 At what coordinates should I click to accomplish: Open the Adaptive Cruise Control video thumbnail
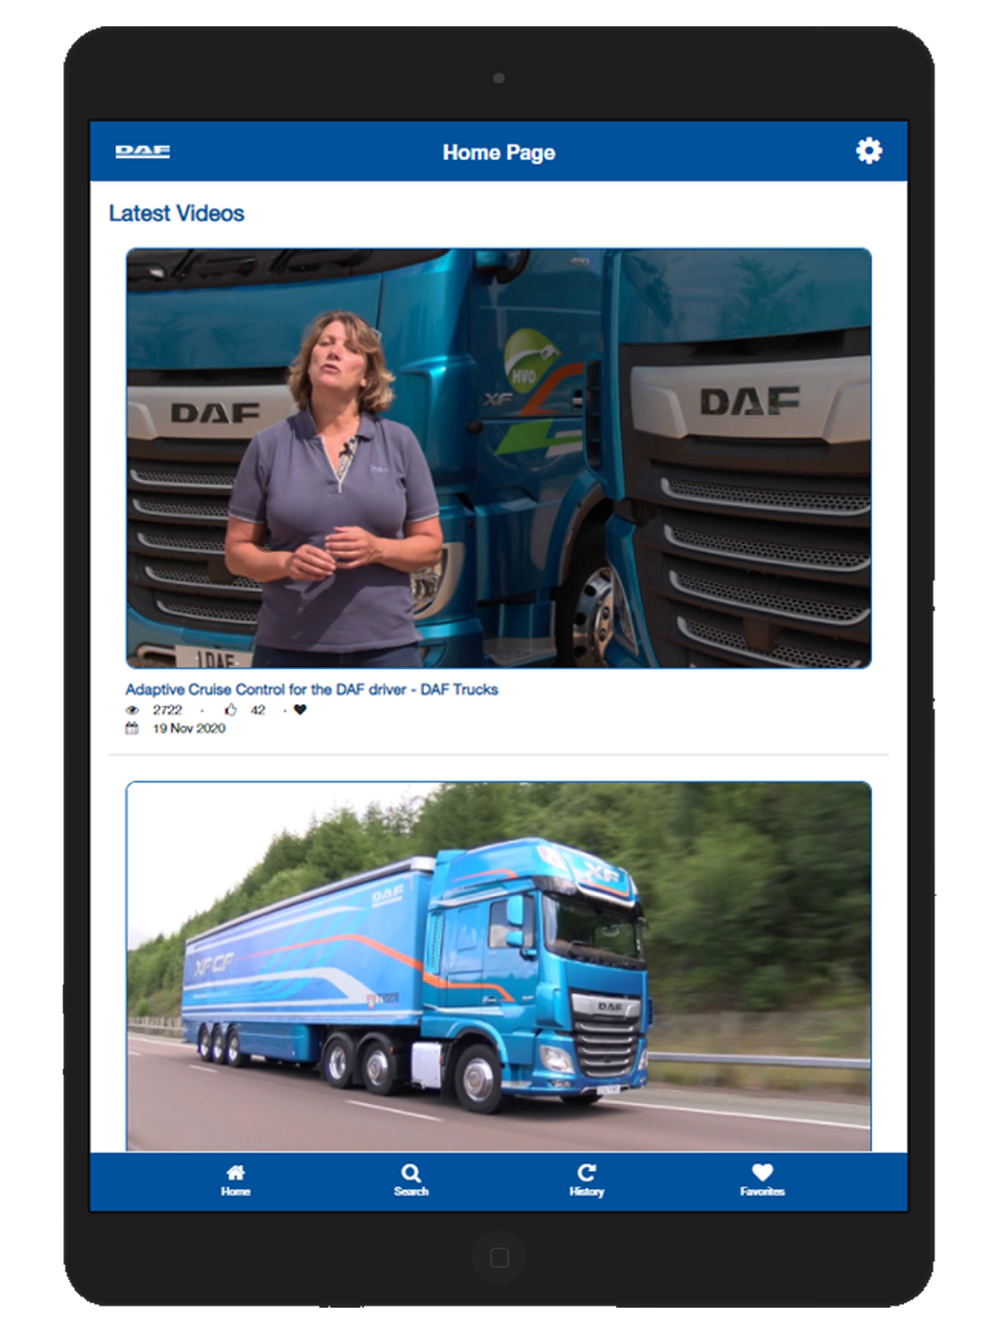[x=499, y=458]
